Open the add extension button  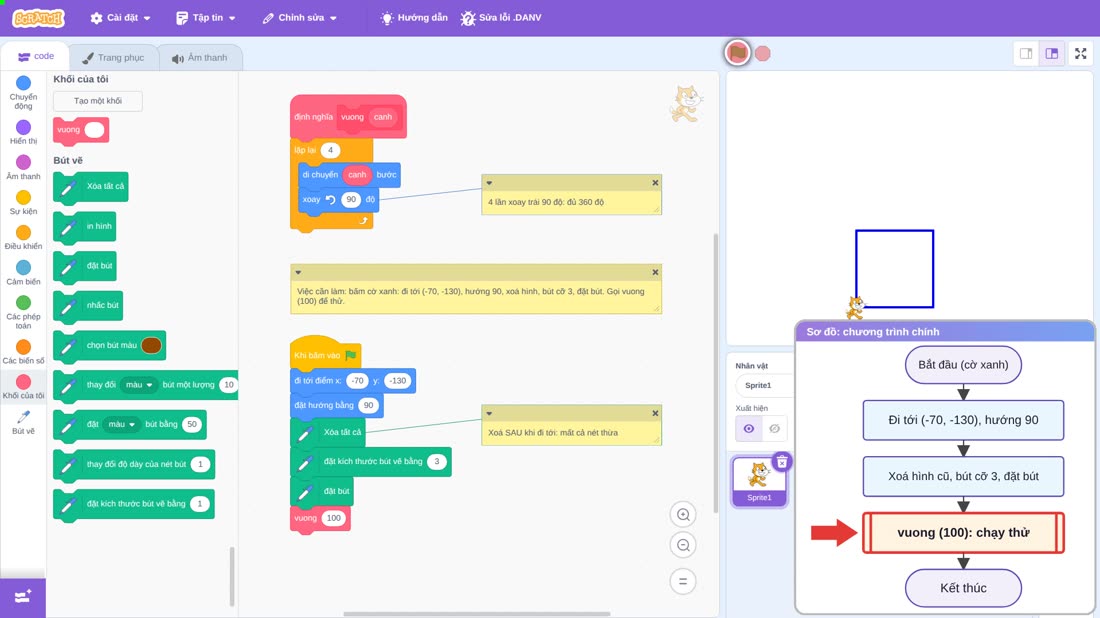(23, 597)
